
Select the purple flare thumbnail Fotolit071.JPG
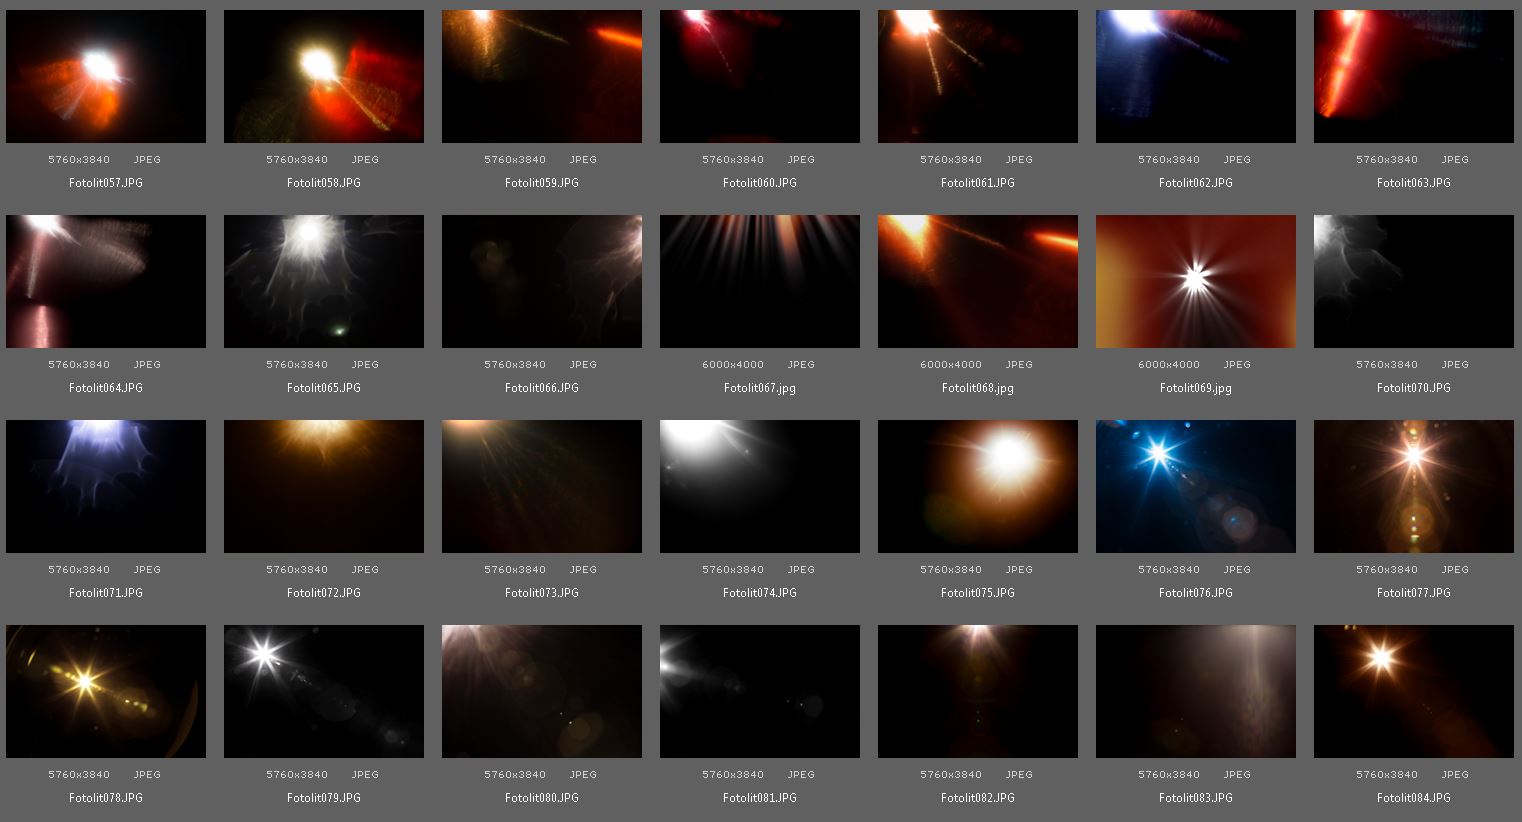click(106, 486)
